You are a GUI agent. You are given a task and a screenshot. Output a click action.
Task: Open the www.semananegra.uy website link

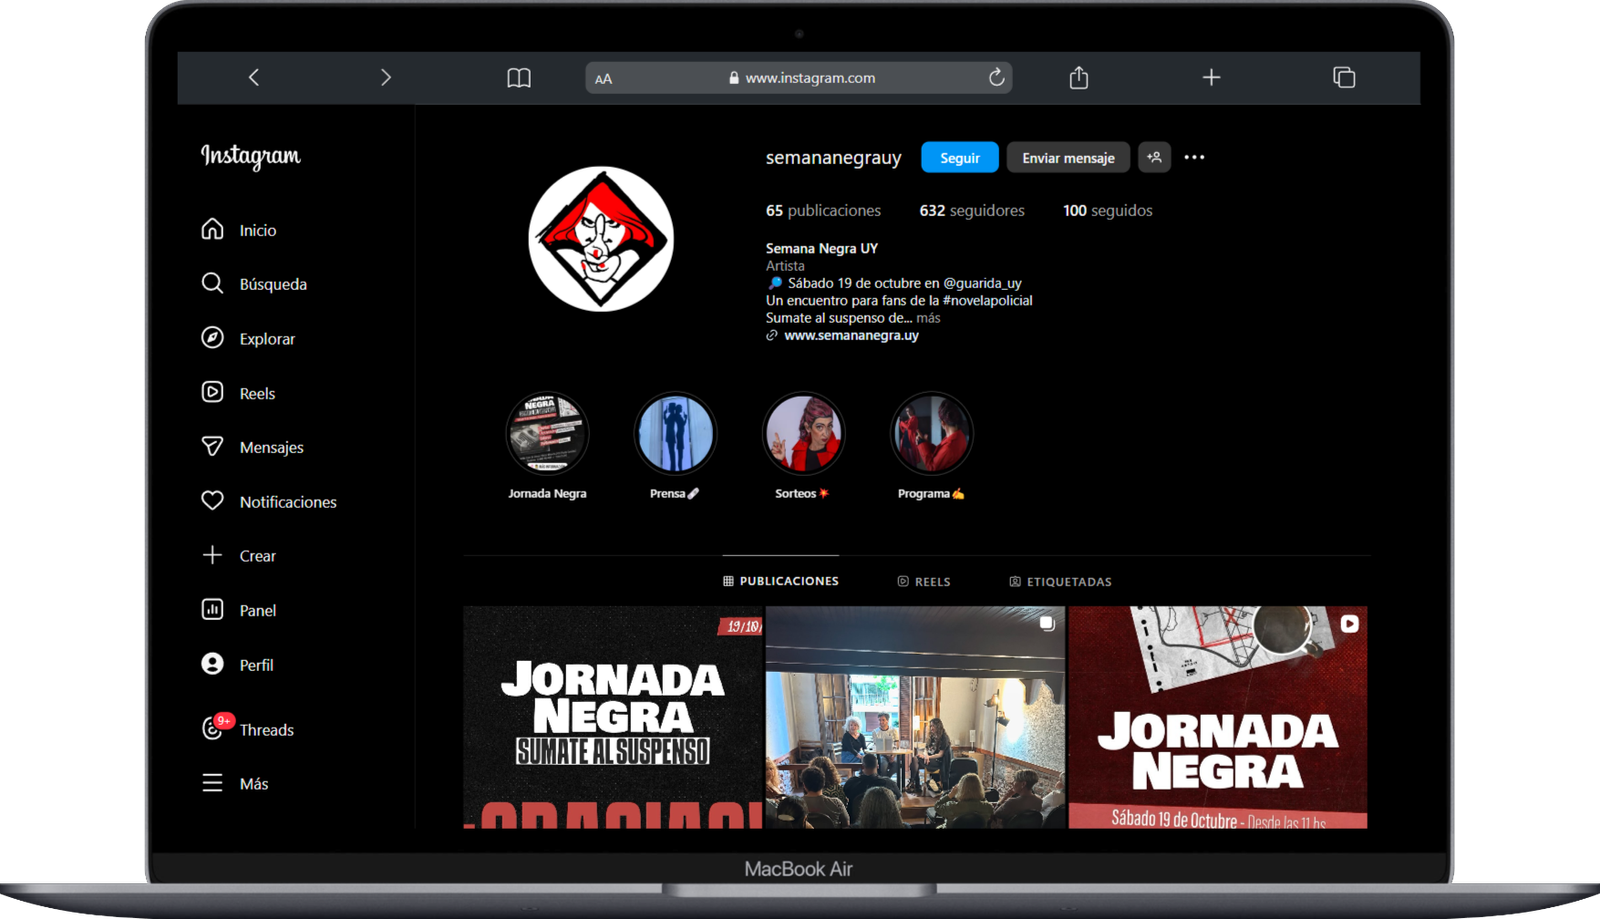click(851, 335)
